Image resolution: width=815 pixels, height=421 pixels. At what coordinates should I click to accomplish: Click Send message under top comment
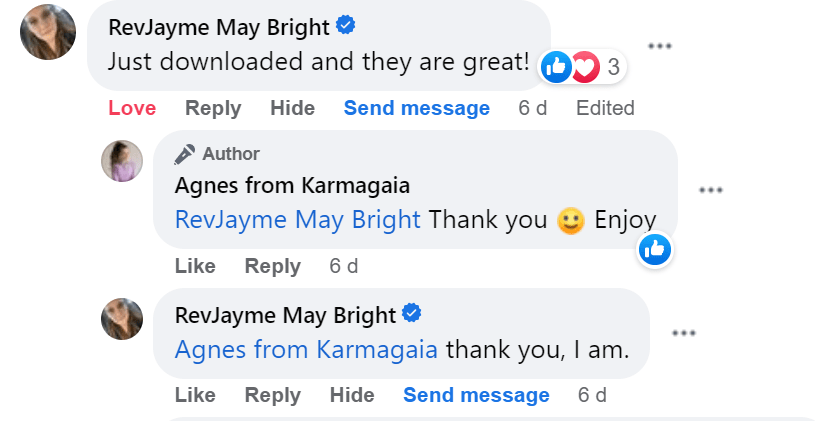tap(417, 108)
